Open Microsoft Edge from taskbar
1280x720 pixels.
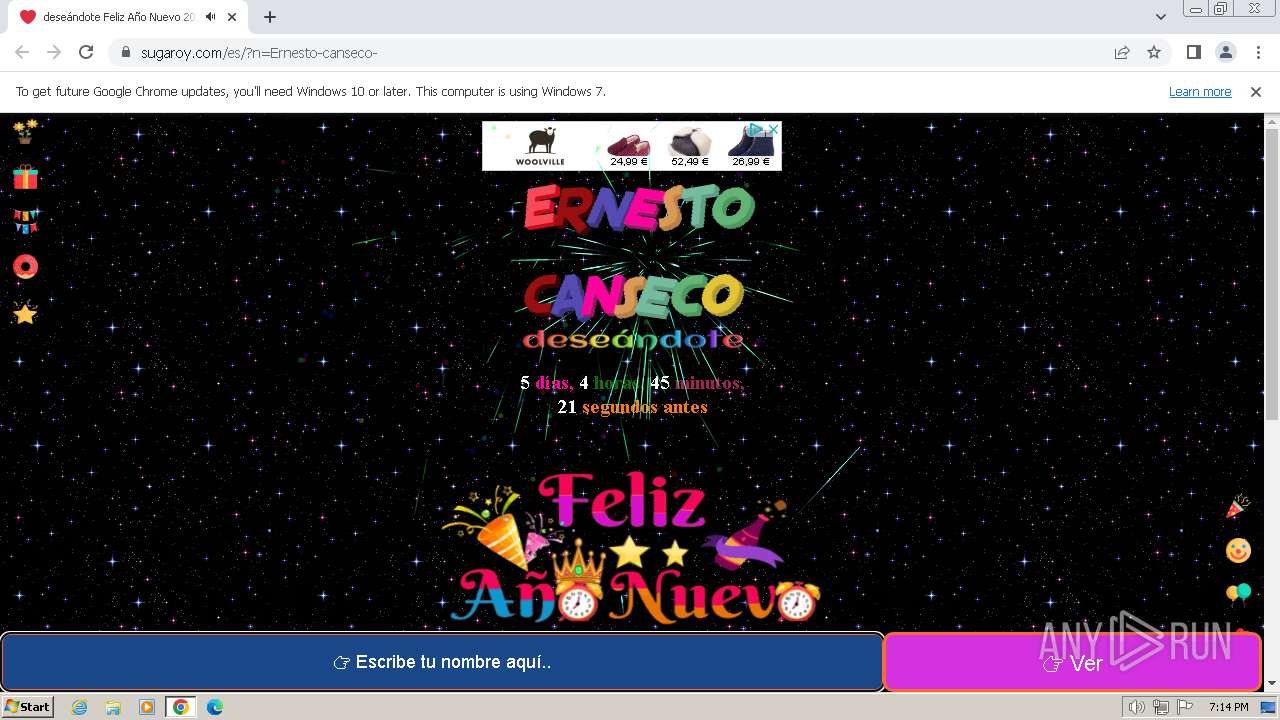pos(214,707)
